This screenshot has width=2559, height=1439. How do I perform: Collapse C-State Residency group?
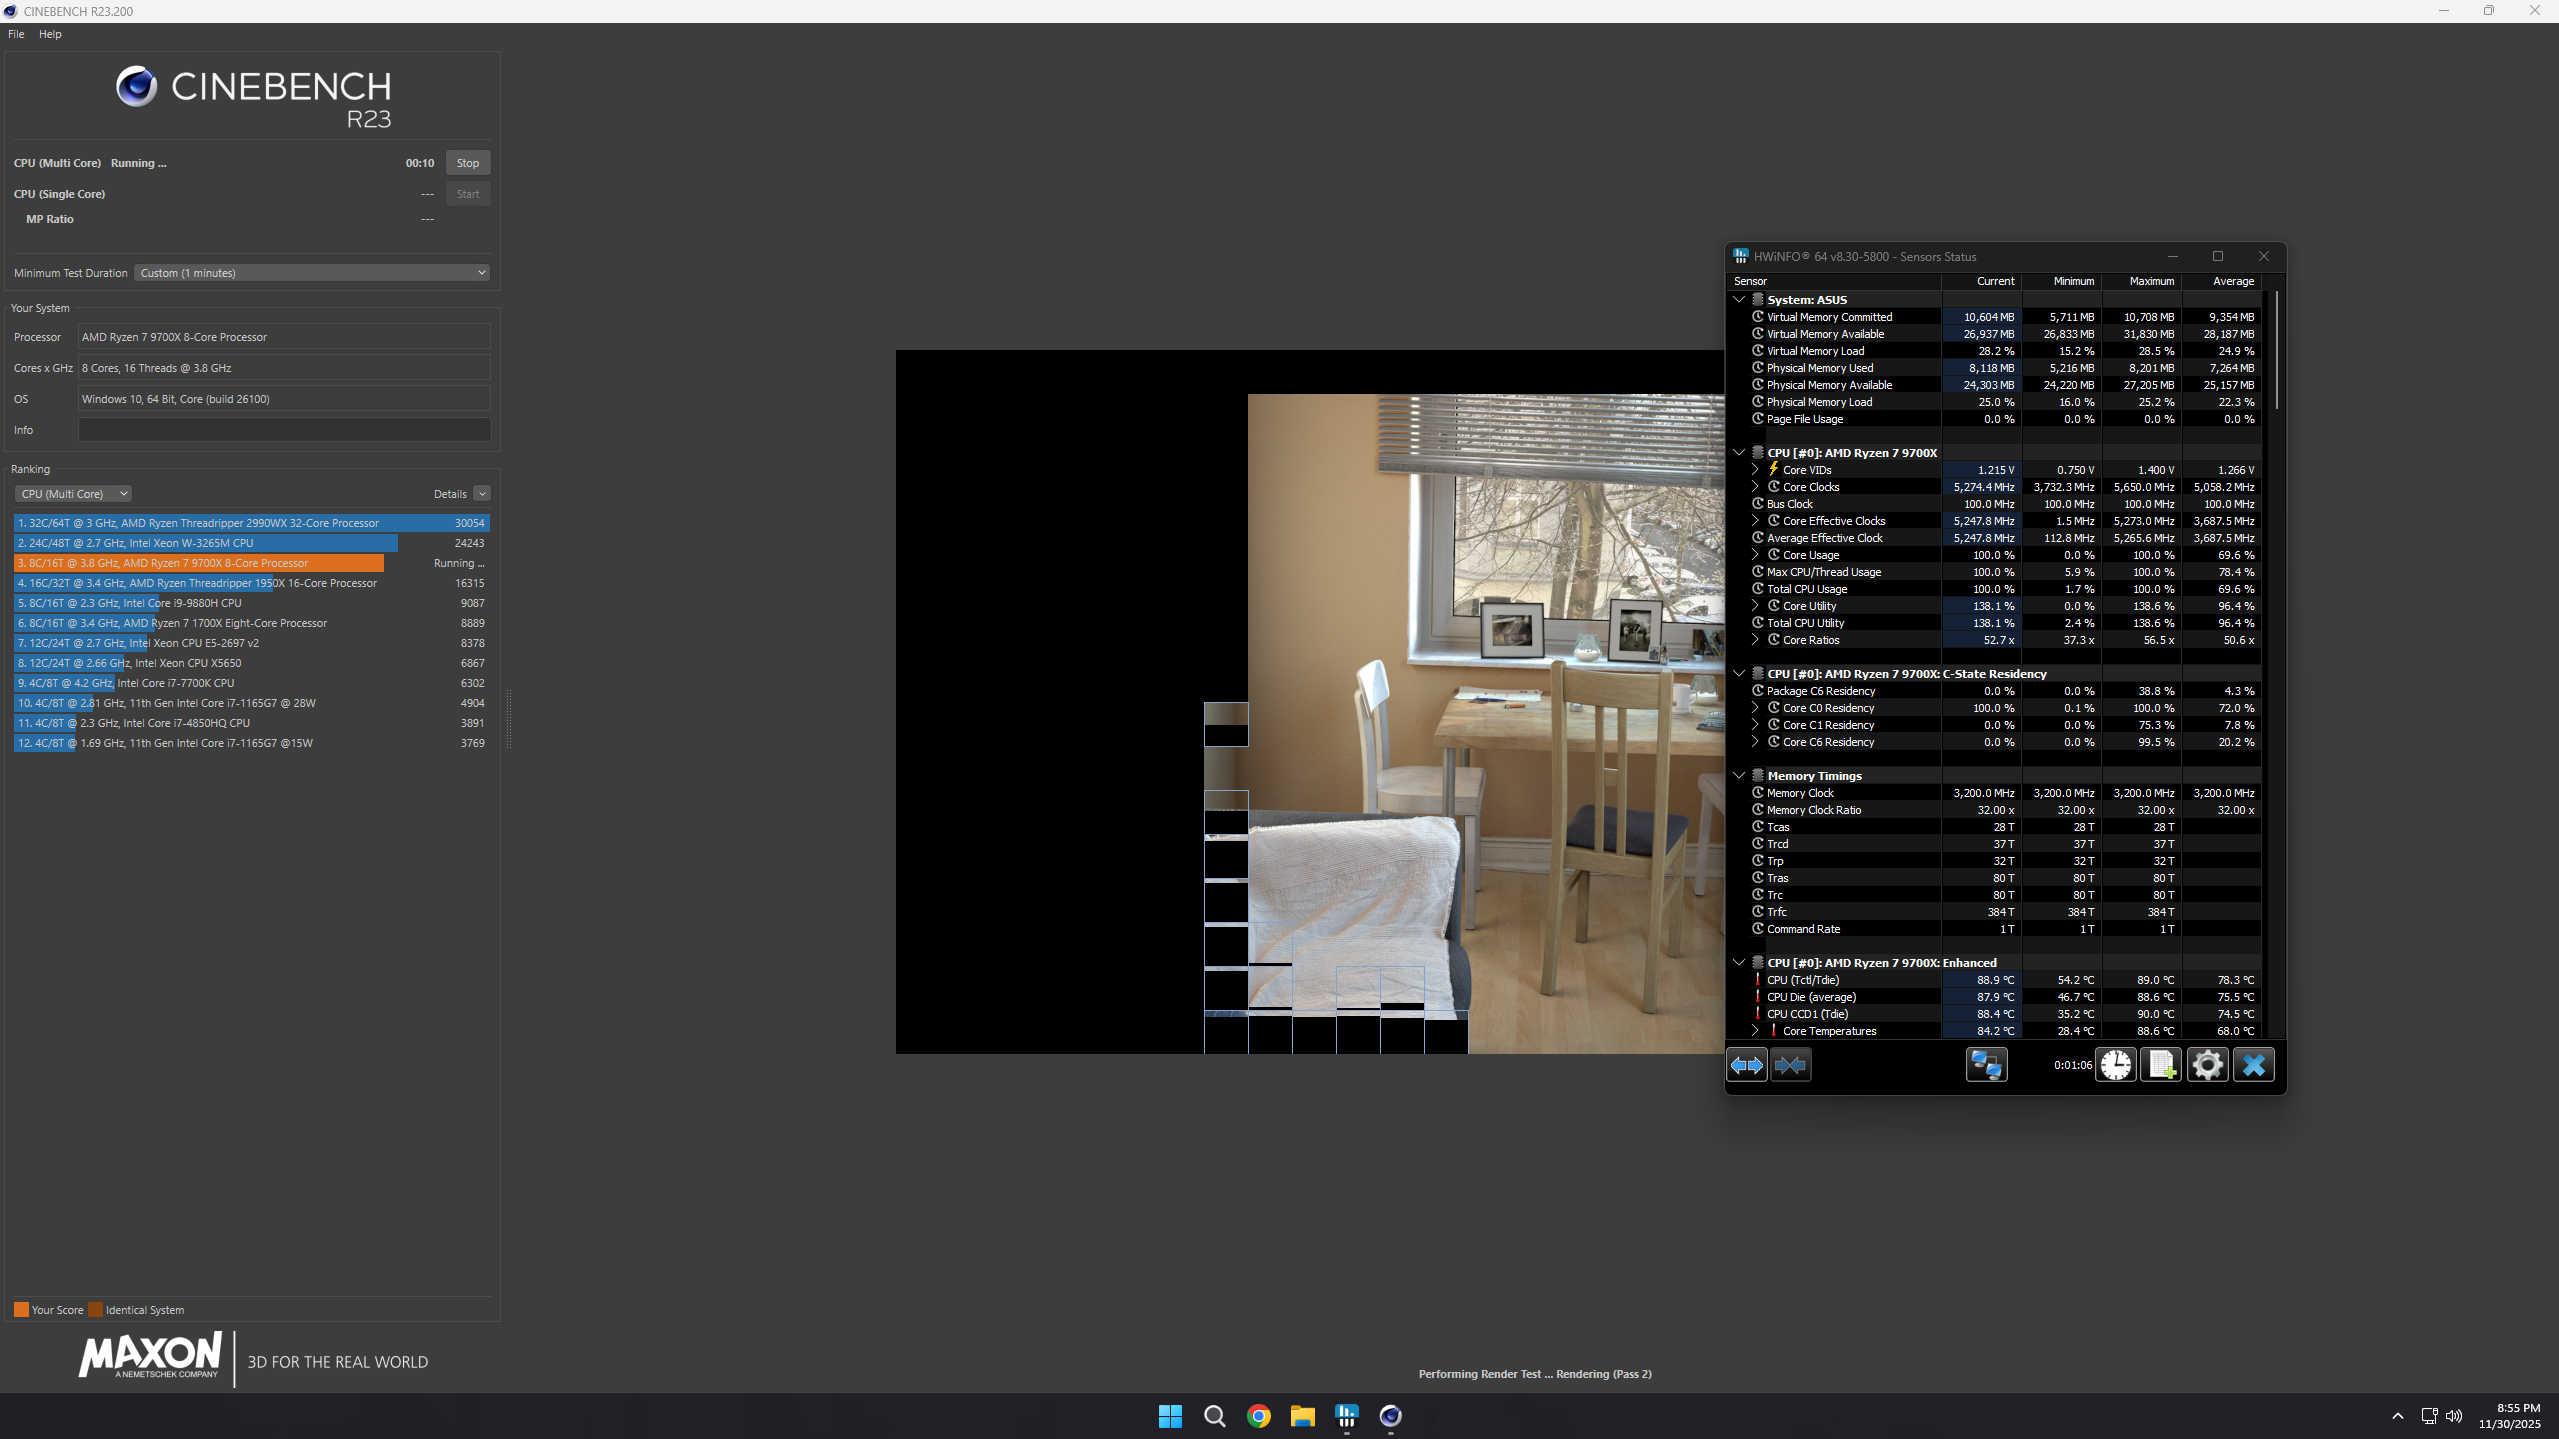pyautogui.click(x=1739, y=673)
